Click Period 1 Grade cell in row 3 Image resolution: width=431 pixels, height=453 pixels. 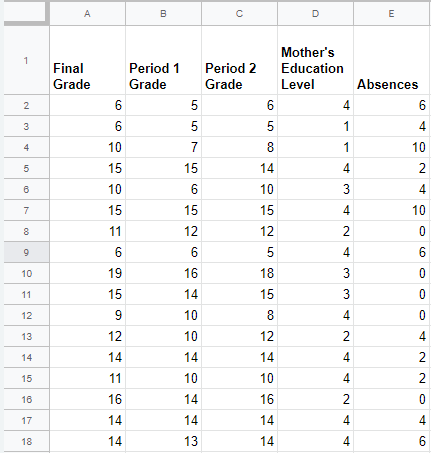[x=163, y=126]
